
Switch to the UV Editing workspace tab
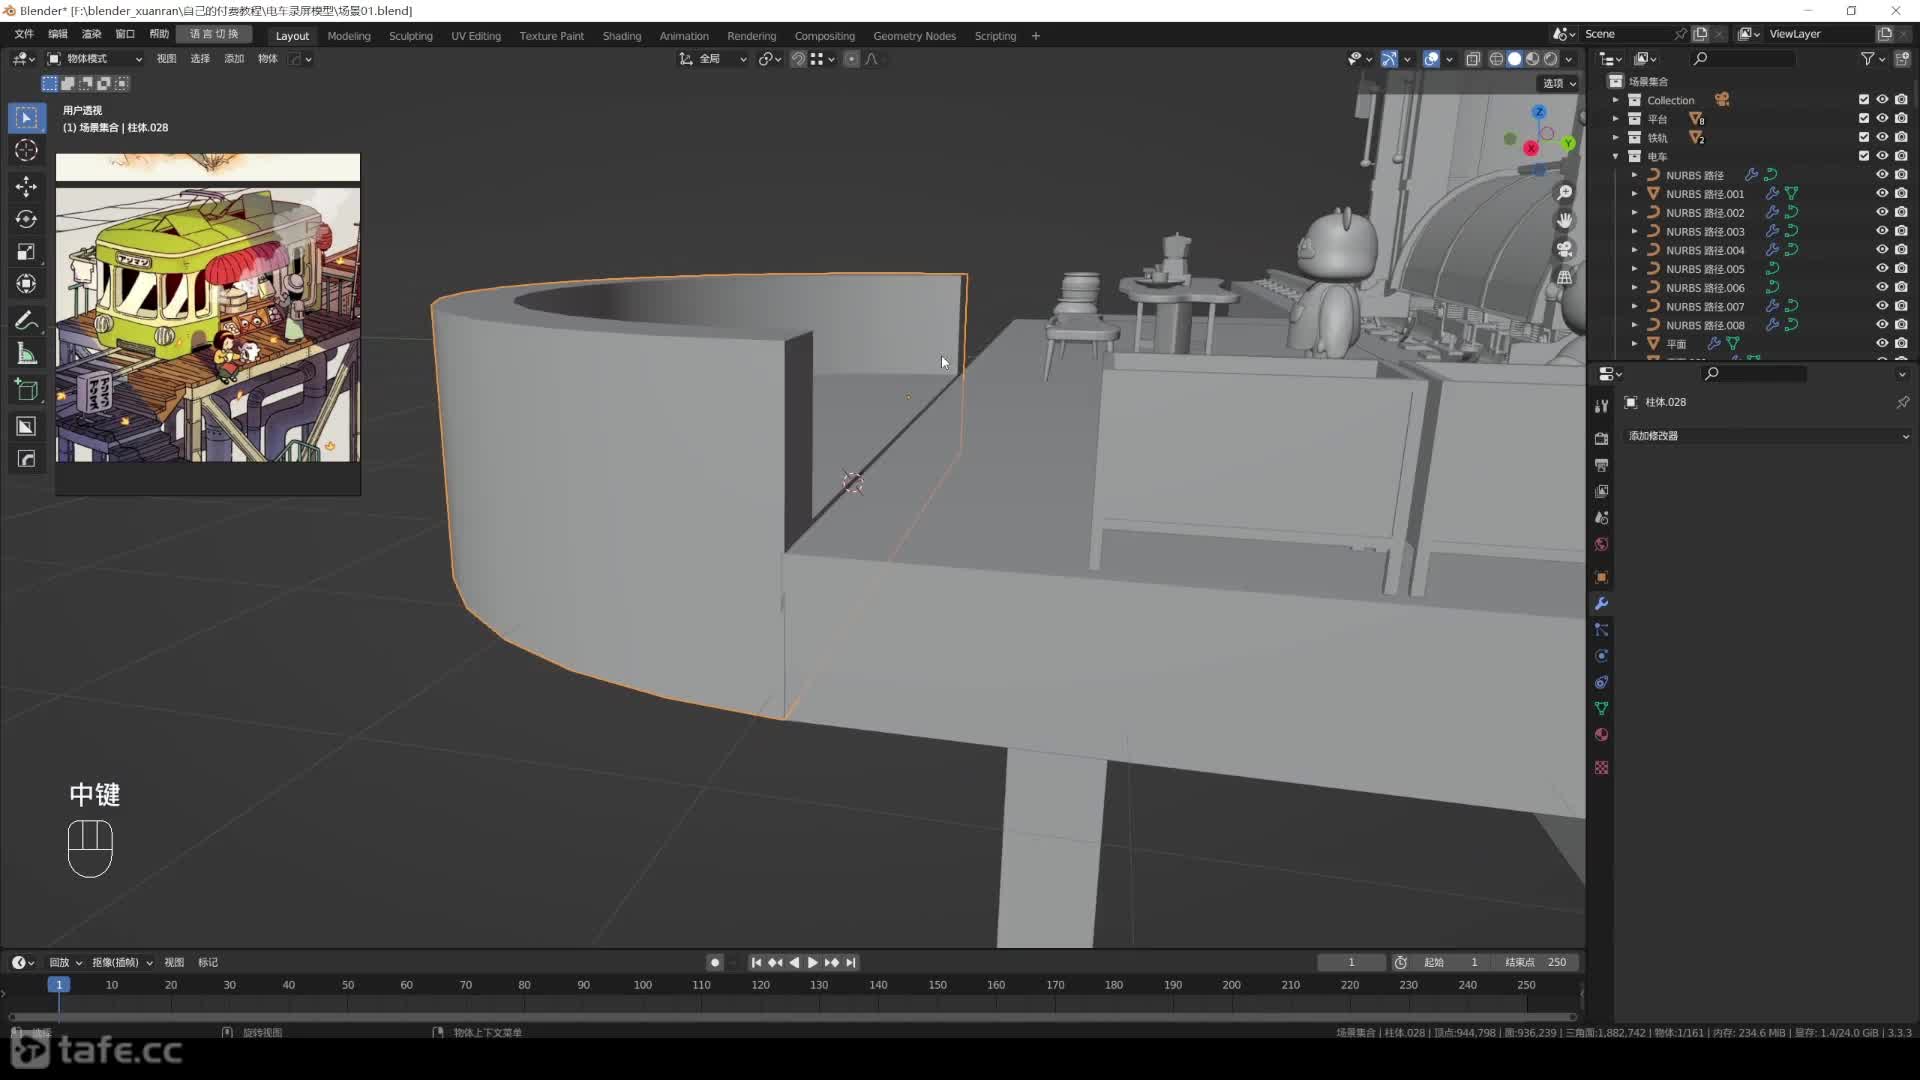[476, 36]
